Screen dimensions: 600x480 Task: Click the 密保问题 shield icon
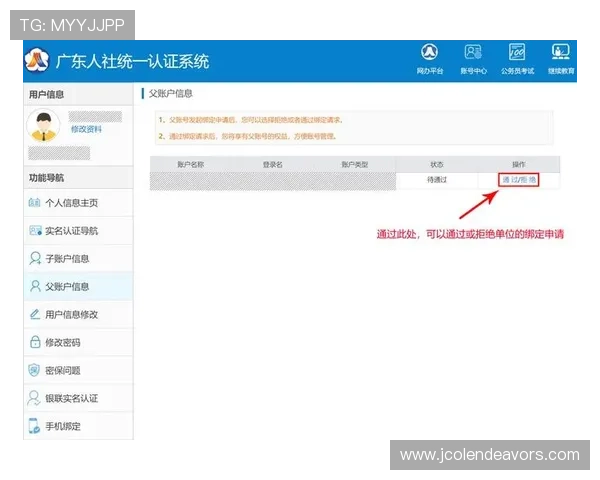pyautogui.click(x=34, y=370)
